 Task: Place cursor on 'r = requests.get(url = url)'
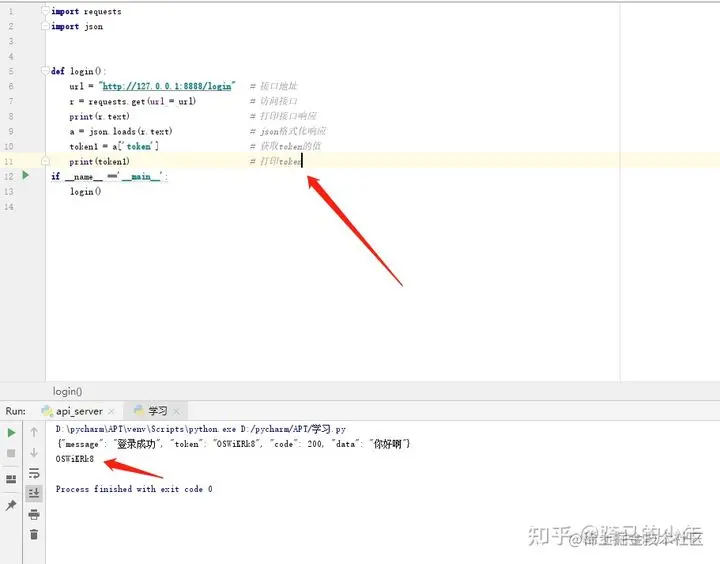tap(133, 101)
